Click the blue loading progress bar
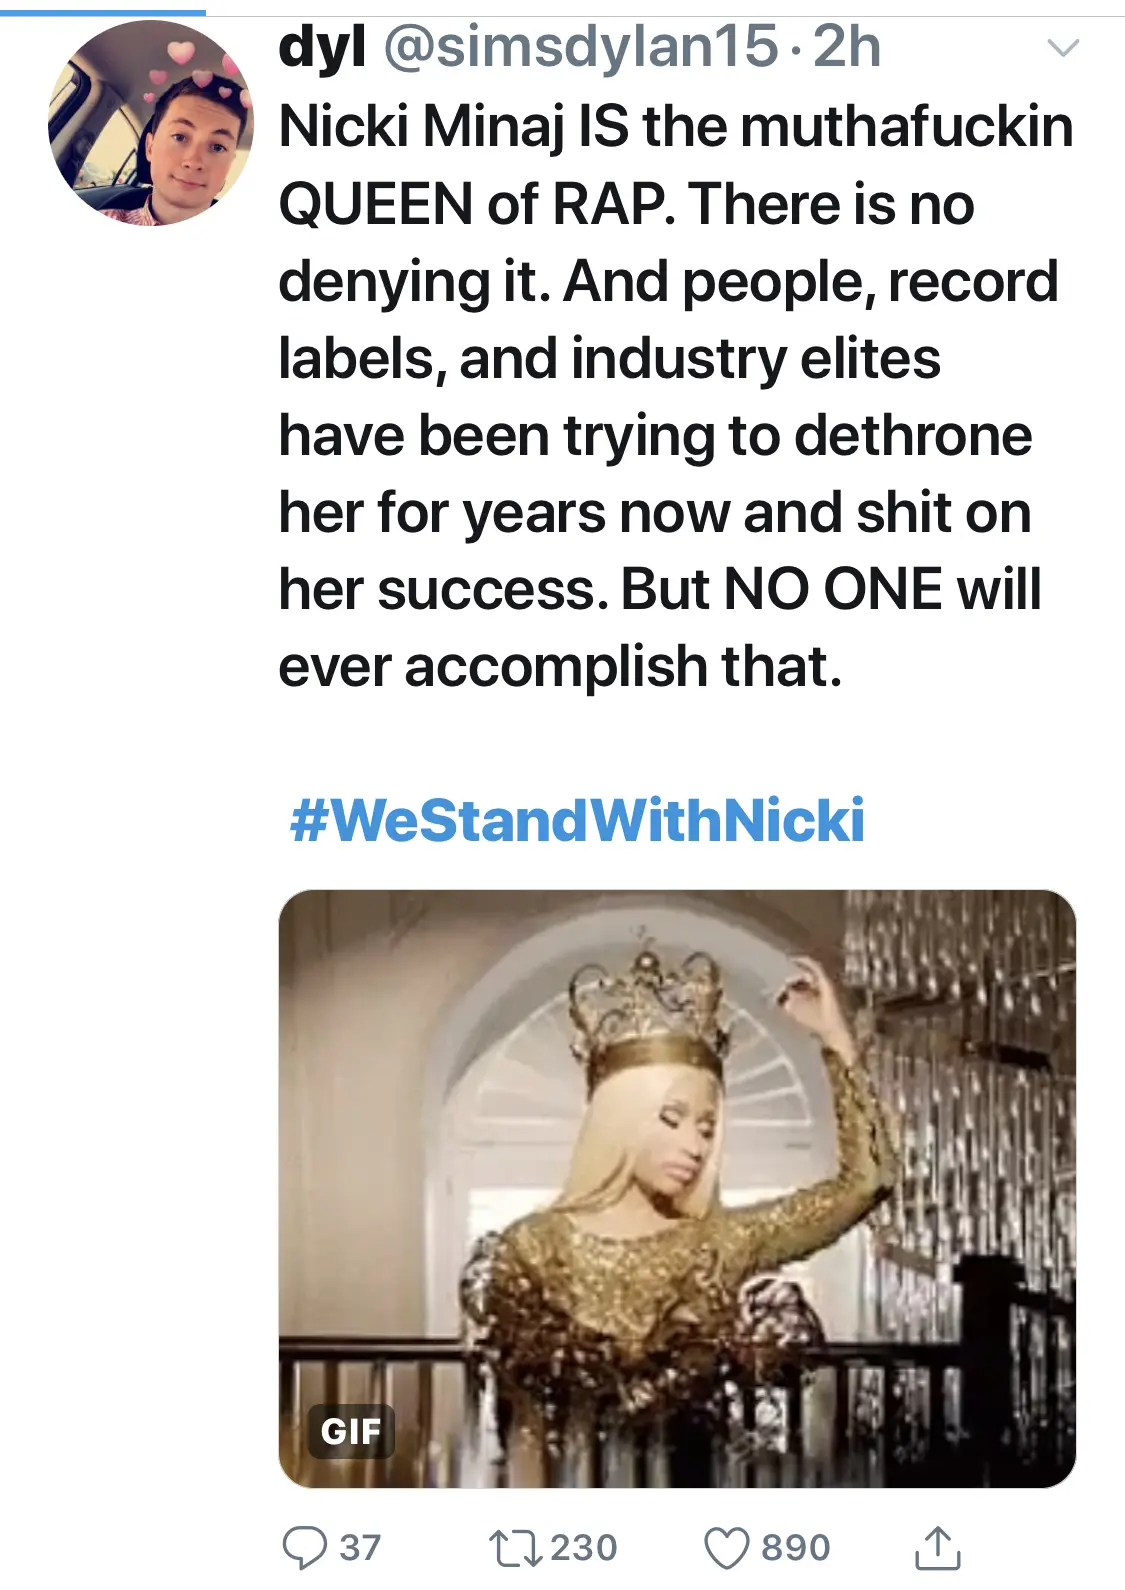The height and width of the screenshot is (1590, 1125). click(102, 12)
